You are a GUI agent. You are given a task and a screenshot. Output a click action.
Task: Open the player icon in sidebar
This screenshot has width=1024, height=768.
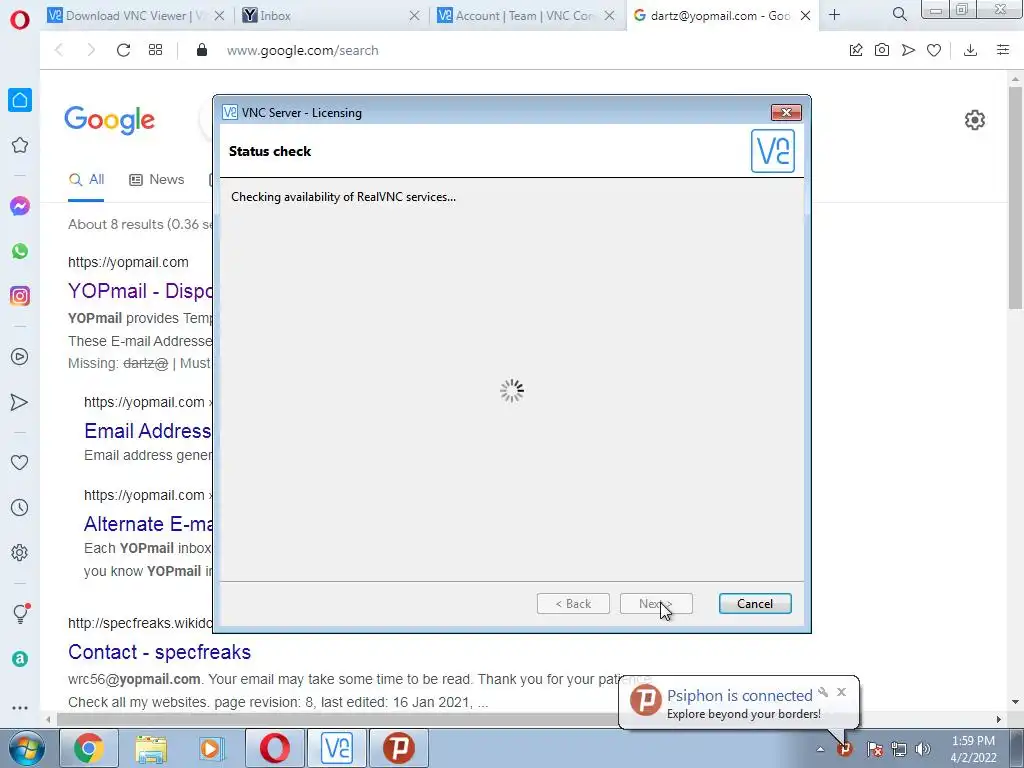20,357
